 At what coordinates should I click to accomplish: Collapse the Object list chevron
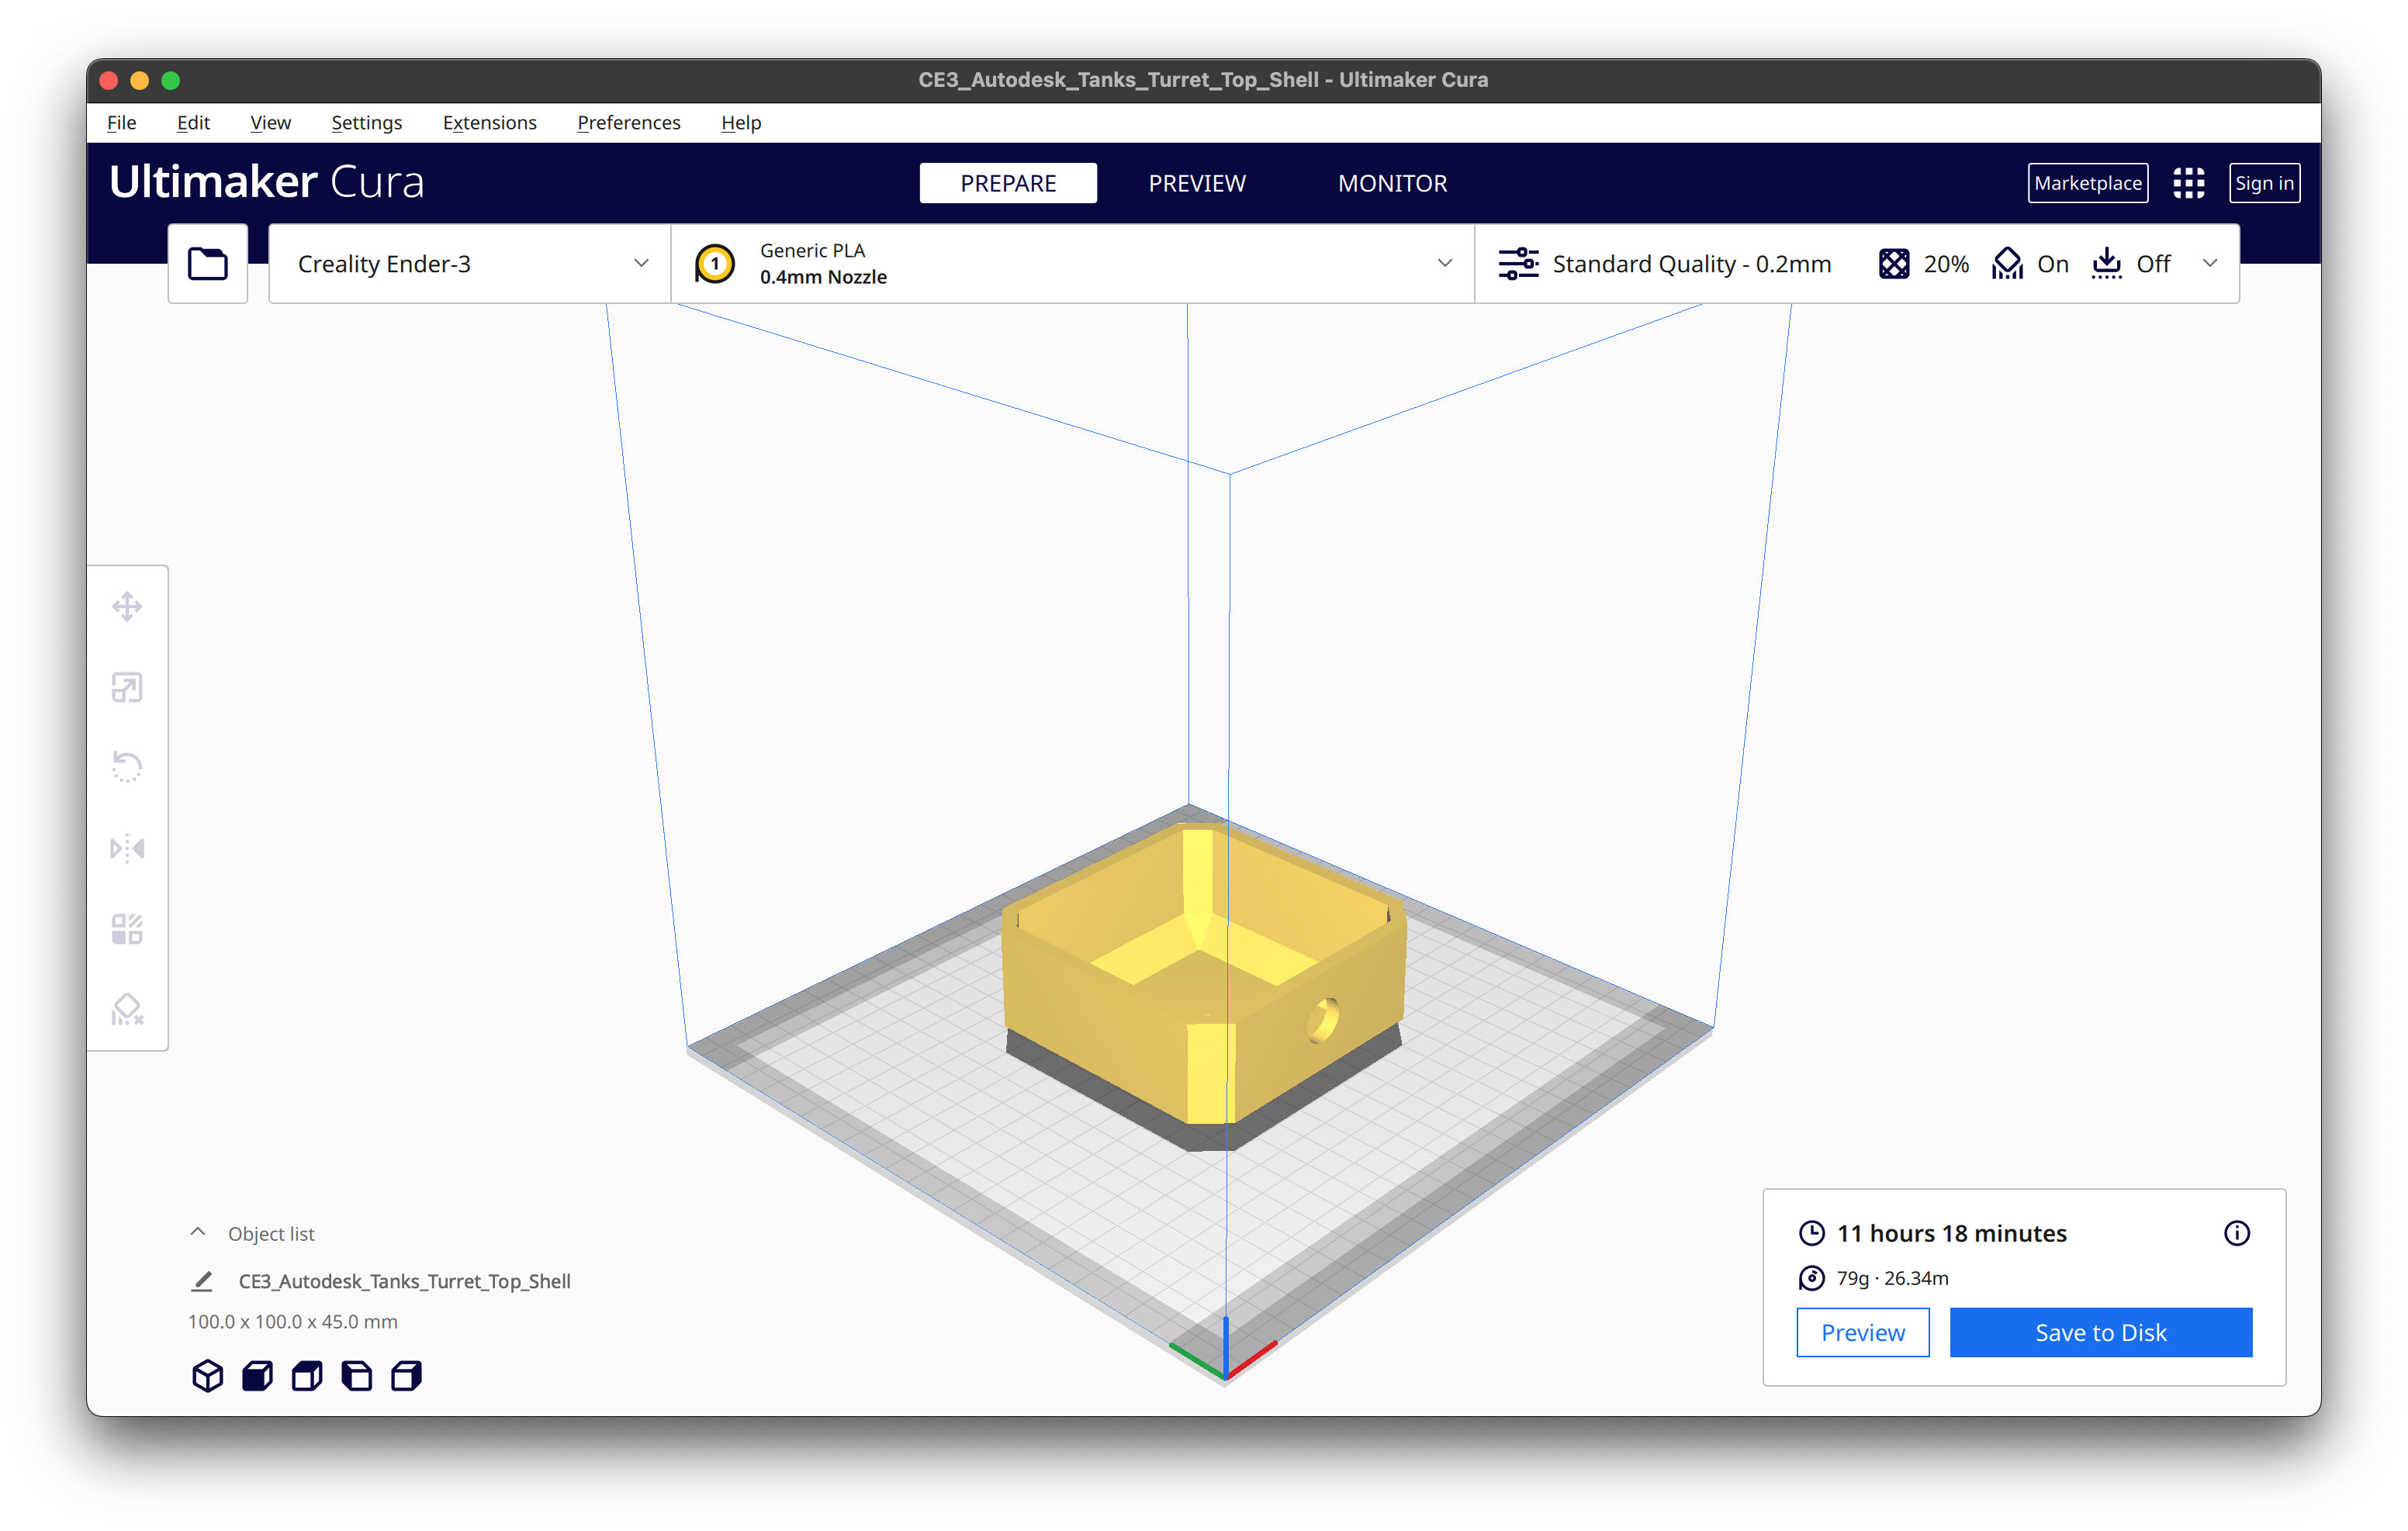198,1233
